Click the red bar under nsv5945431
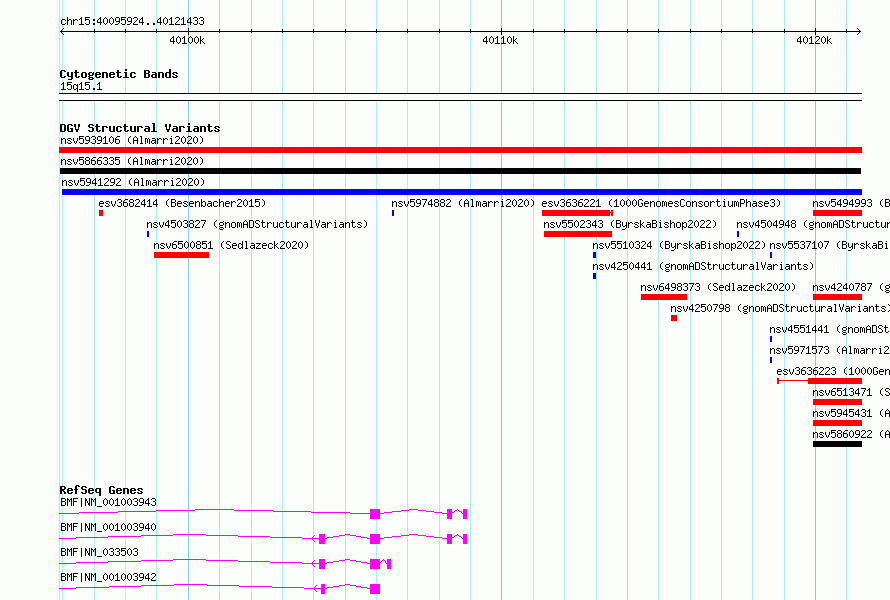Image resolution: width=890 pixels, height=600 pixels. point(837,423)
